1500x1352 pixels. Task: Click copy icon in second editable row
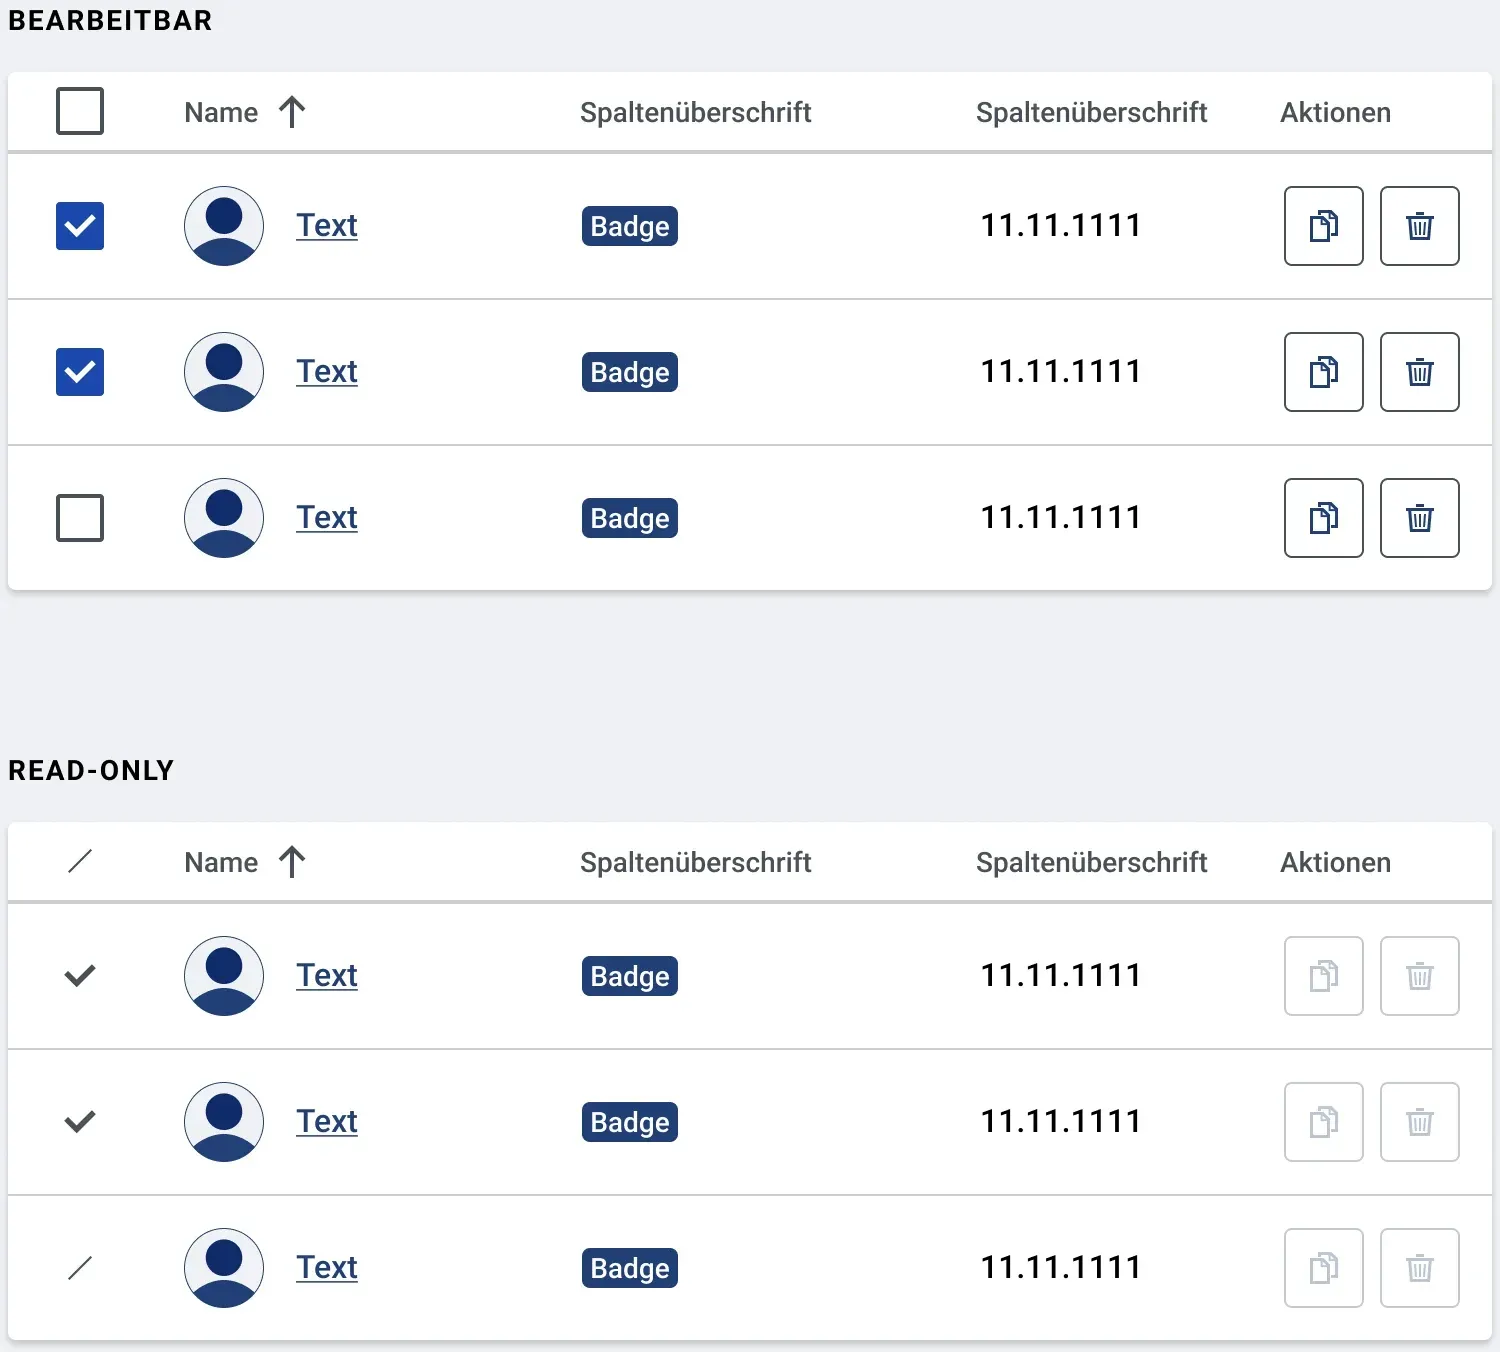1323,372
